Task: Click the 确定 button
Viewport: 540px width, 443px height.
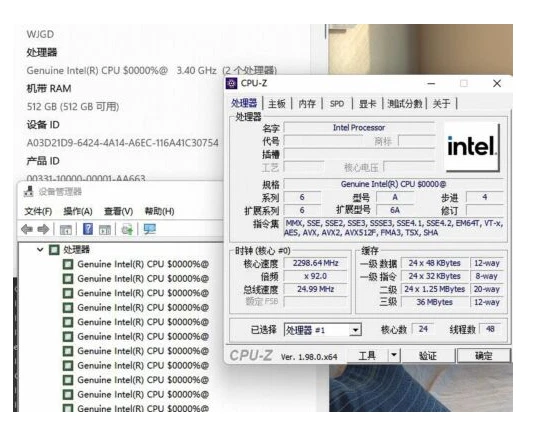Action: coord(484,356)
